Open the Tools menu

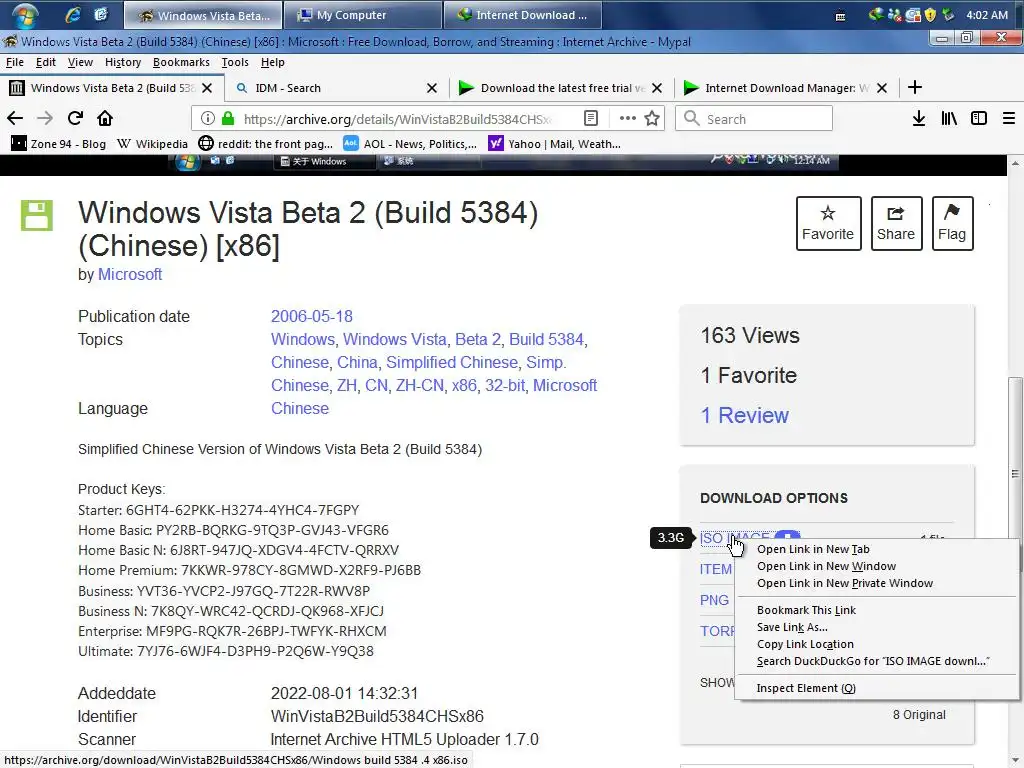pos(234,62)
